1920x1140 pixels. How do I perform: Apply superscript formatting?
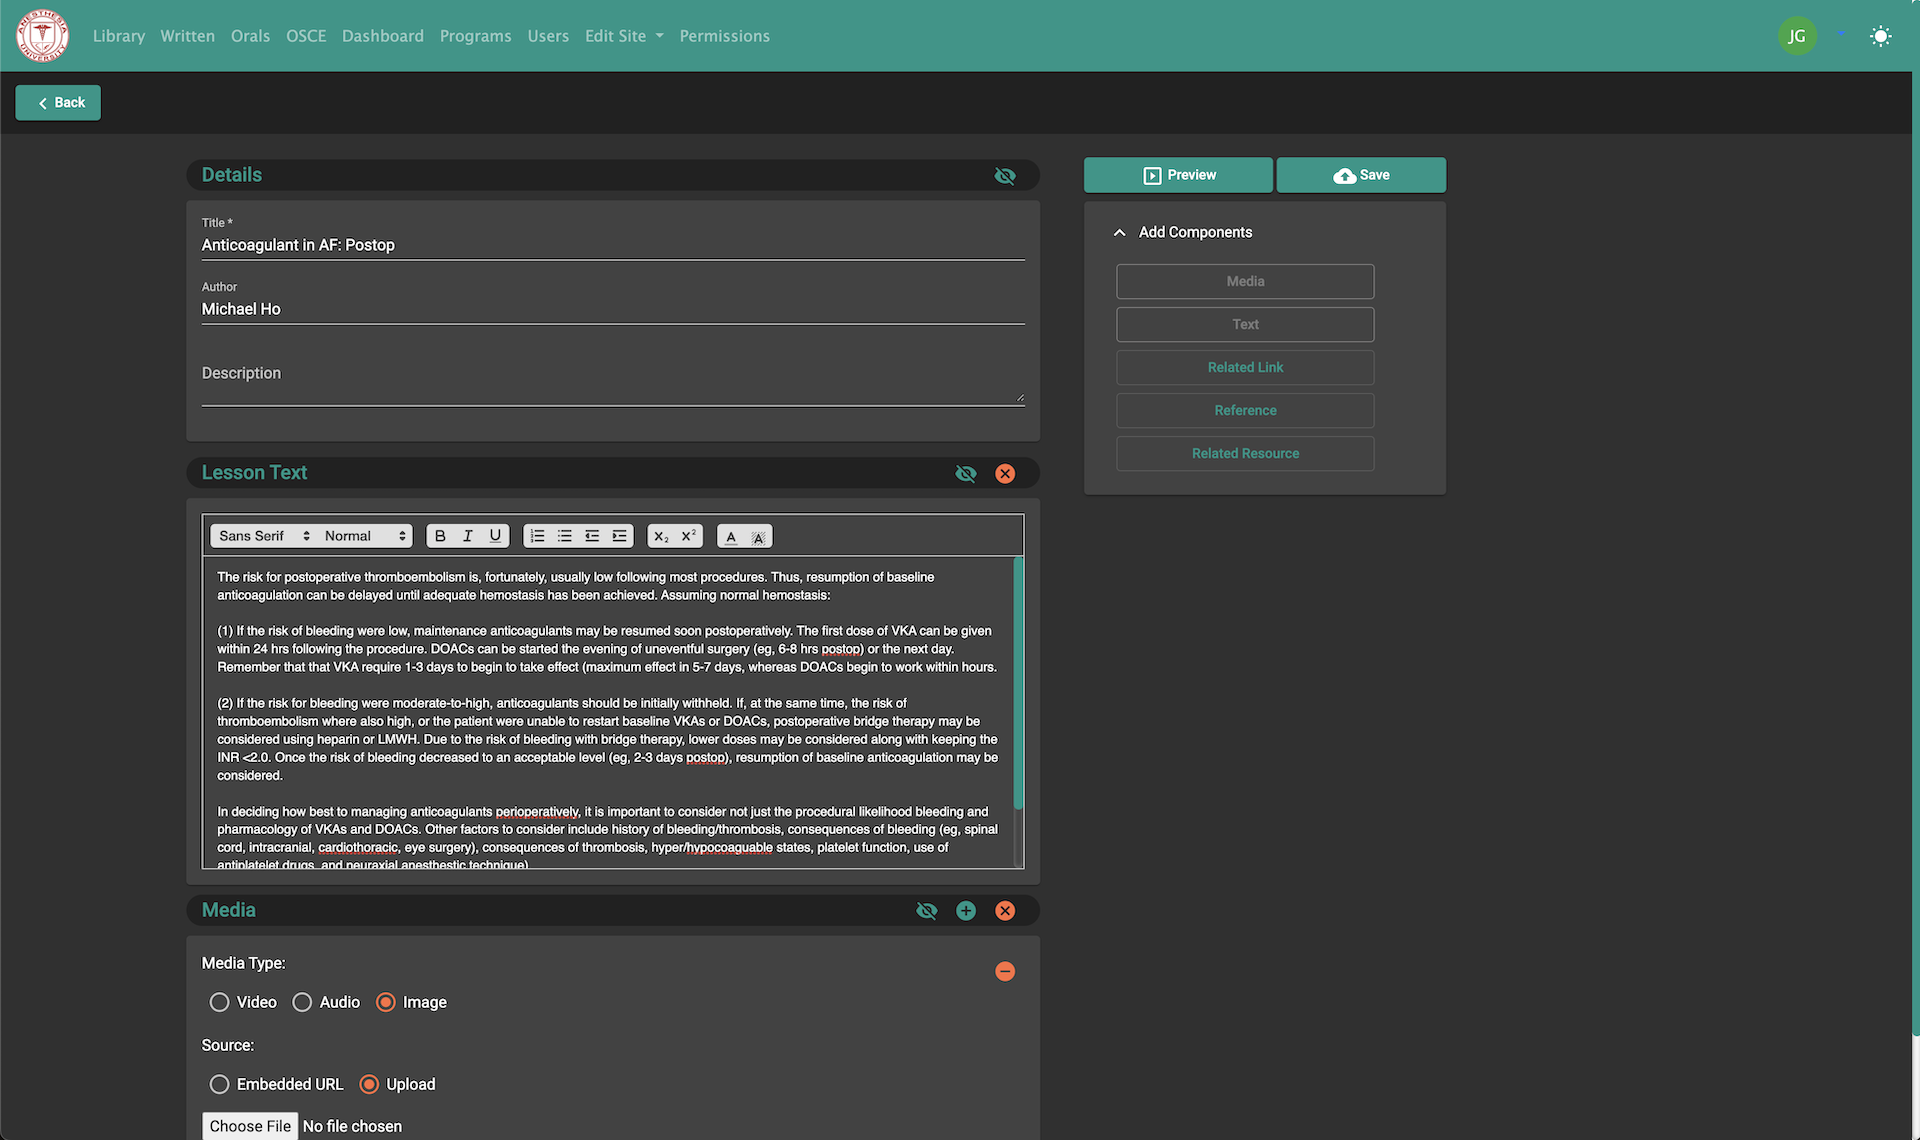pyautogui.click(x=688, y=536)
